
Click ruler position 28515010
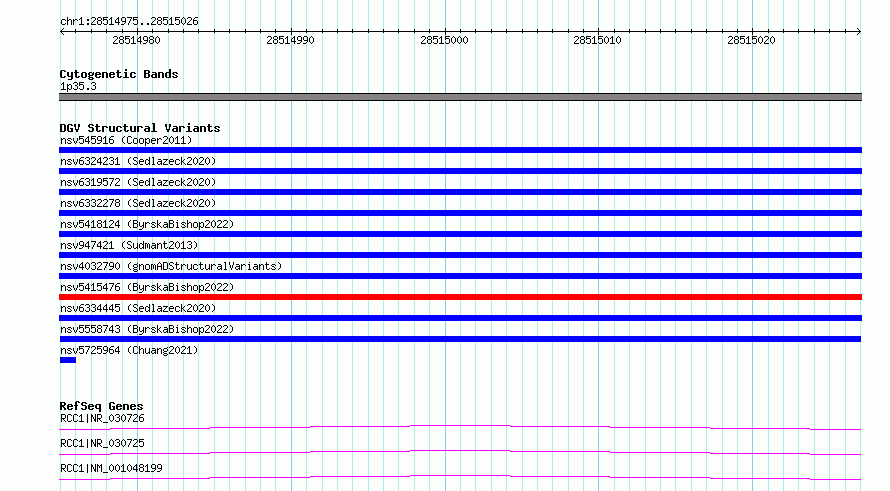597,40
